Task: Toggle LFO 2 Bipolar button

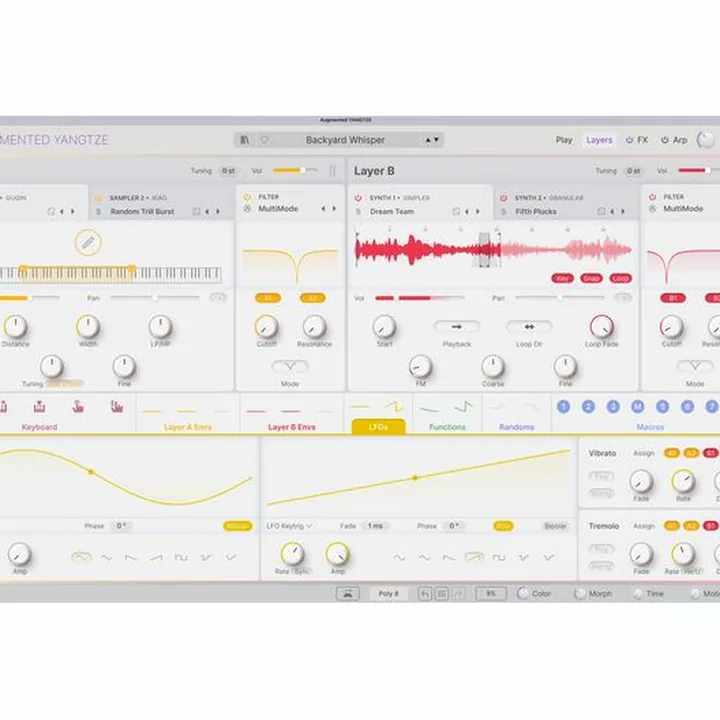Action: coord(555,526)
